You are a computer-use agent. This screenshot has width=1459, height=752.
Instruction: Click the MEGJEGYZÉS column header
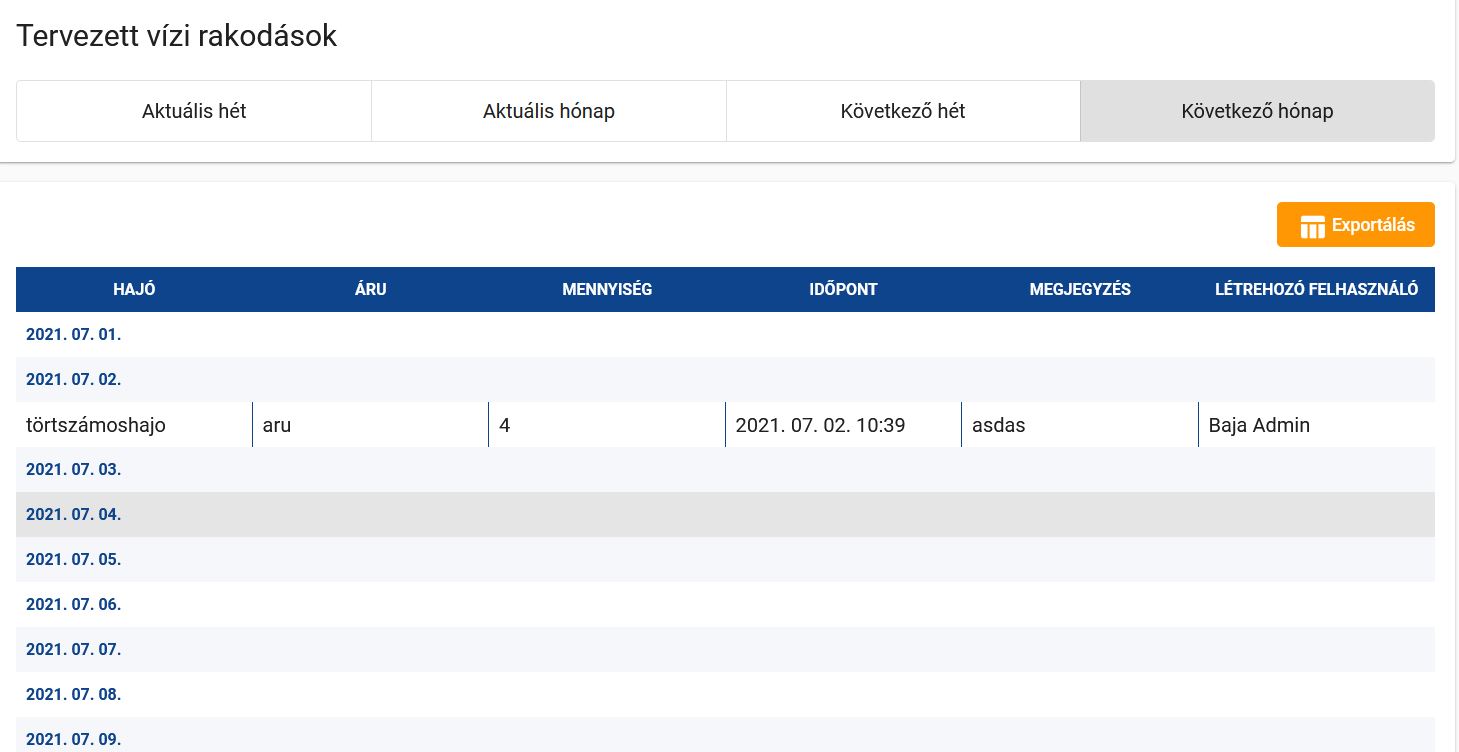[x=1080, y=290]
